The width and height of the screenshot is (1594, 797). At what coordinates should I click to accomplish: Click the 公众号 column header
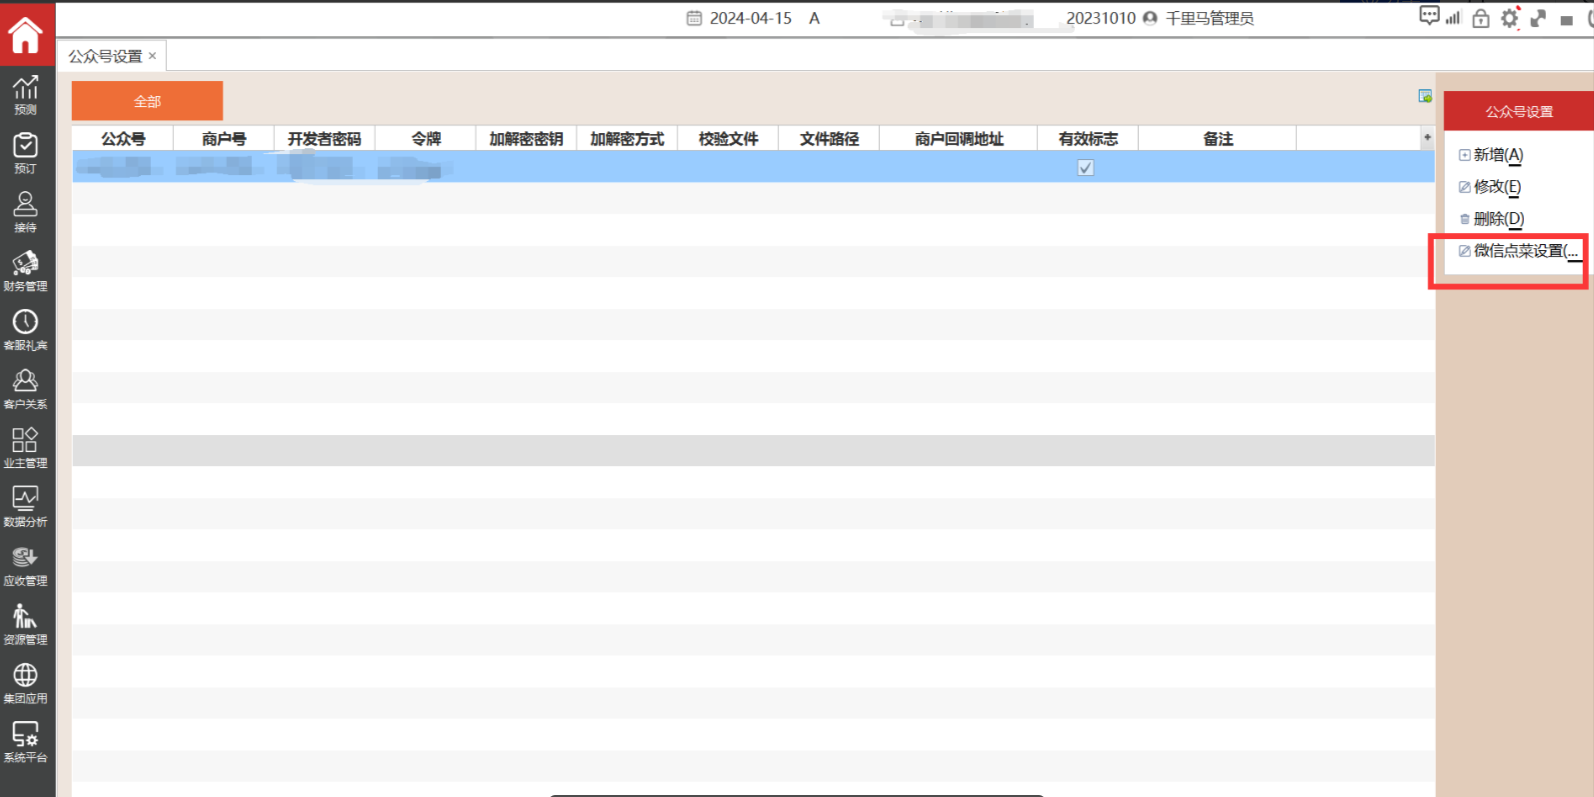(x=123, y=139)
